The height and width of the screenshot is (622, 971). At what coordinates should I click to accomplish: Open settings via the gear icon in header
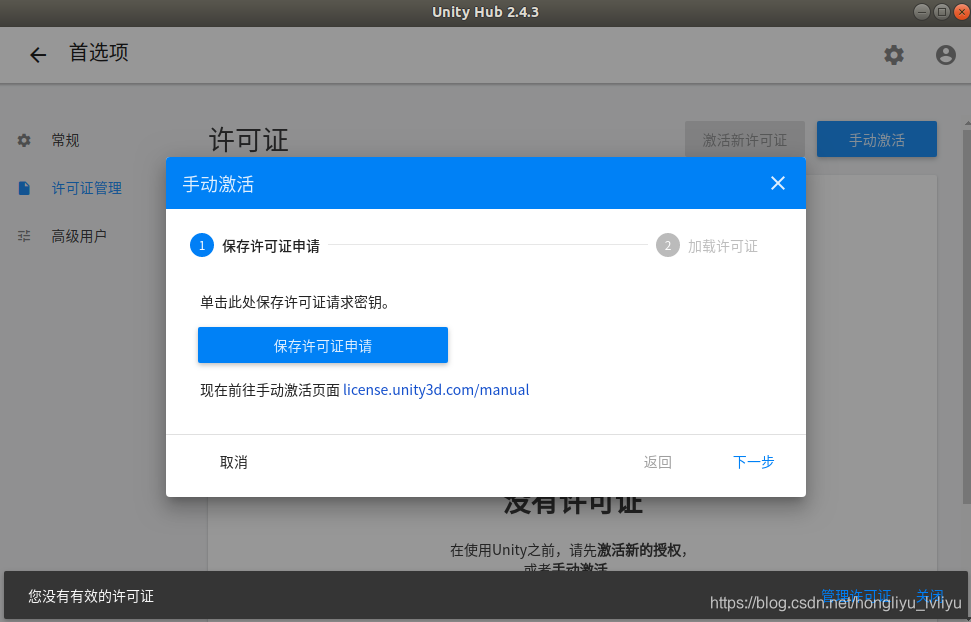point(894,55)
